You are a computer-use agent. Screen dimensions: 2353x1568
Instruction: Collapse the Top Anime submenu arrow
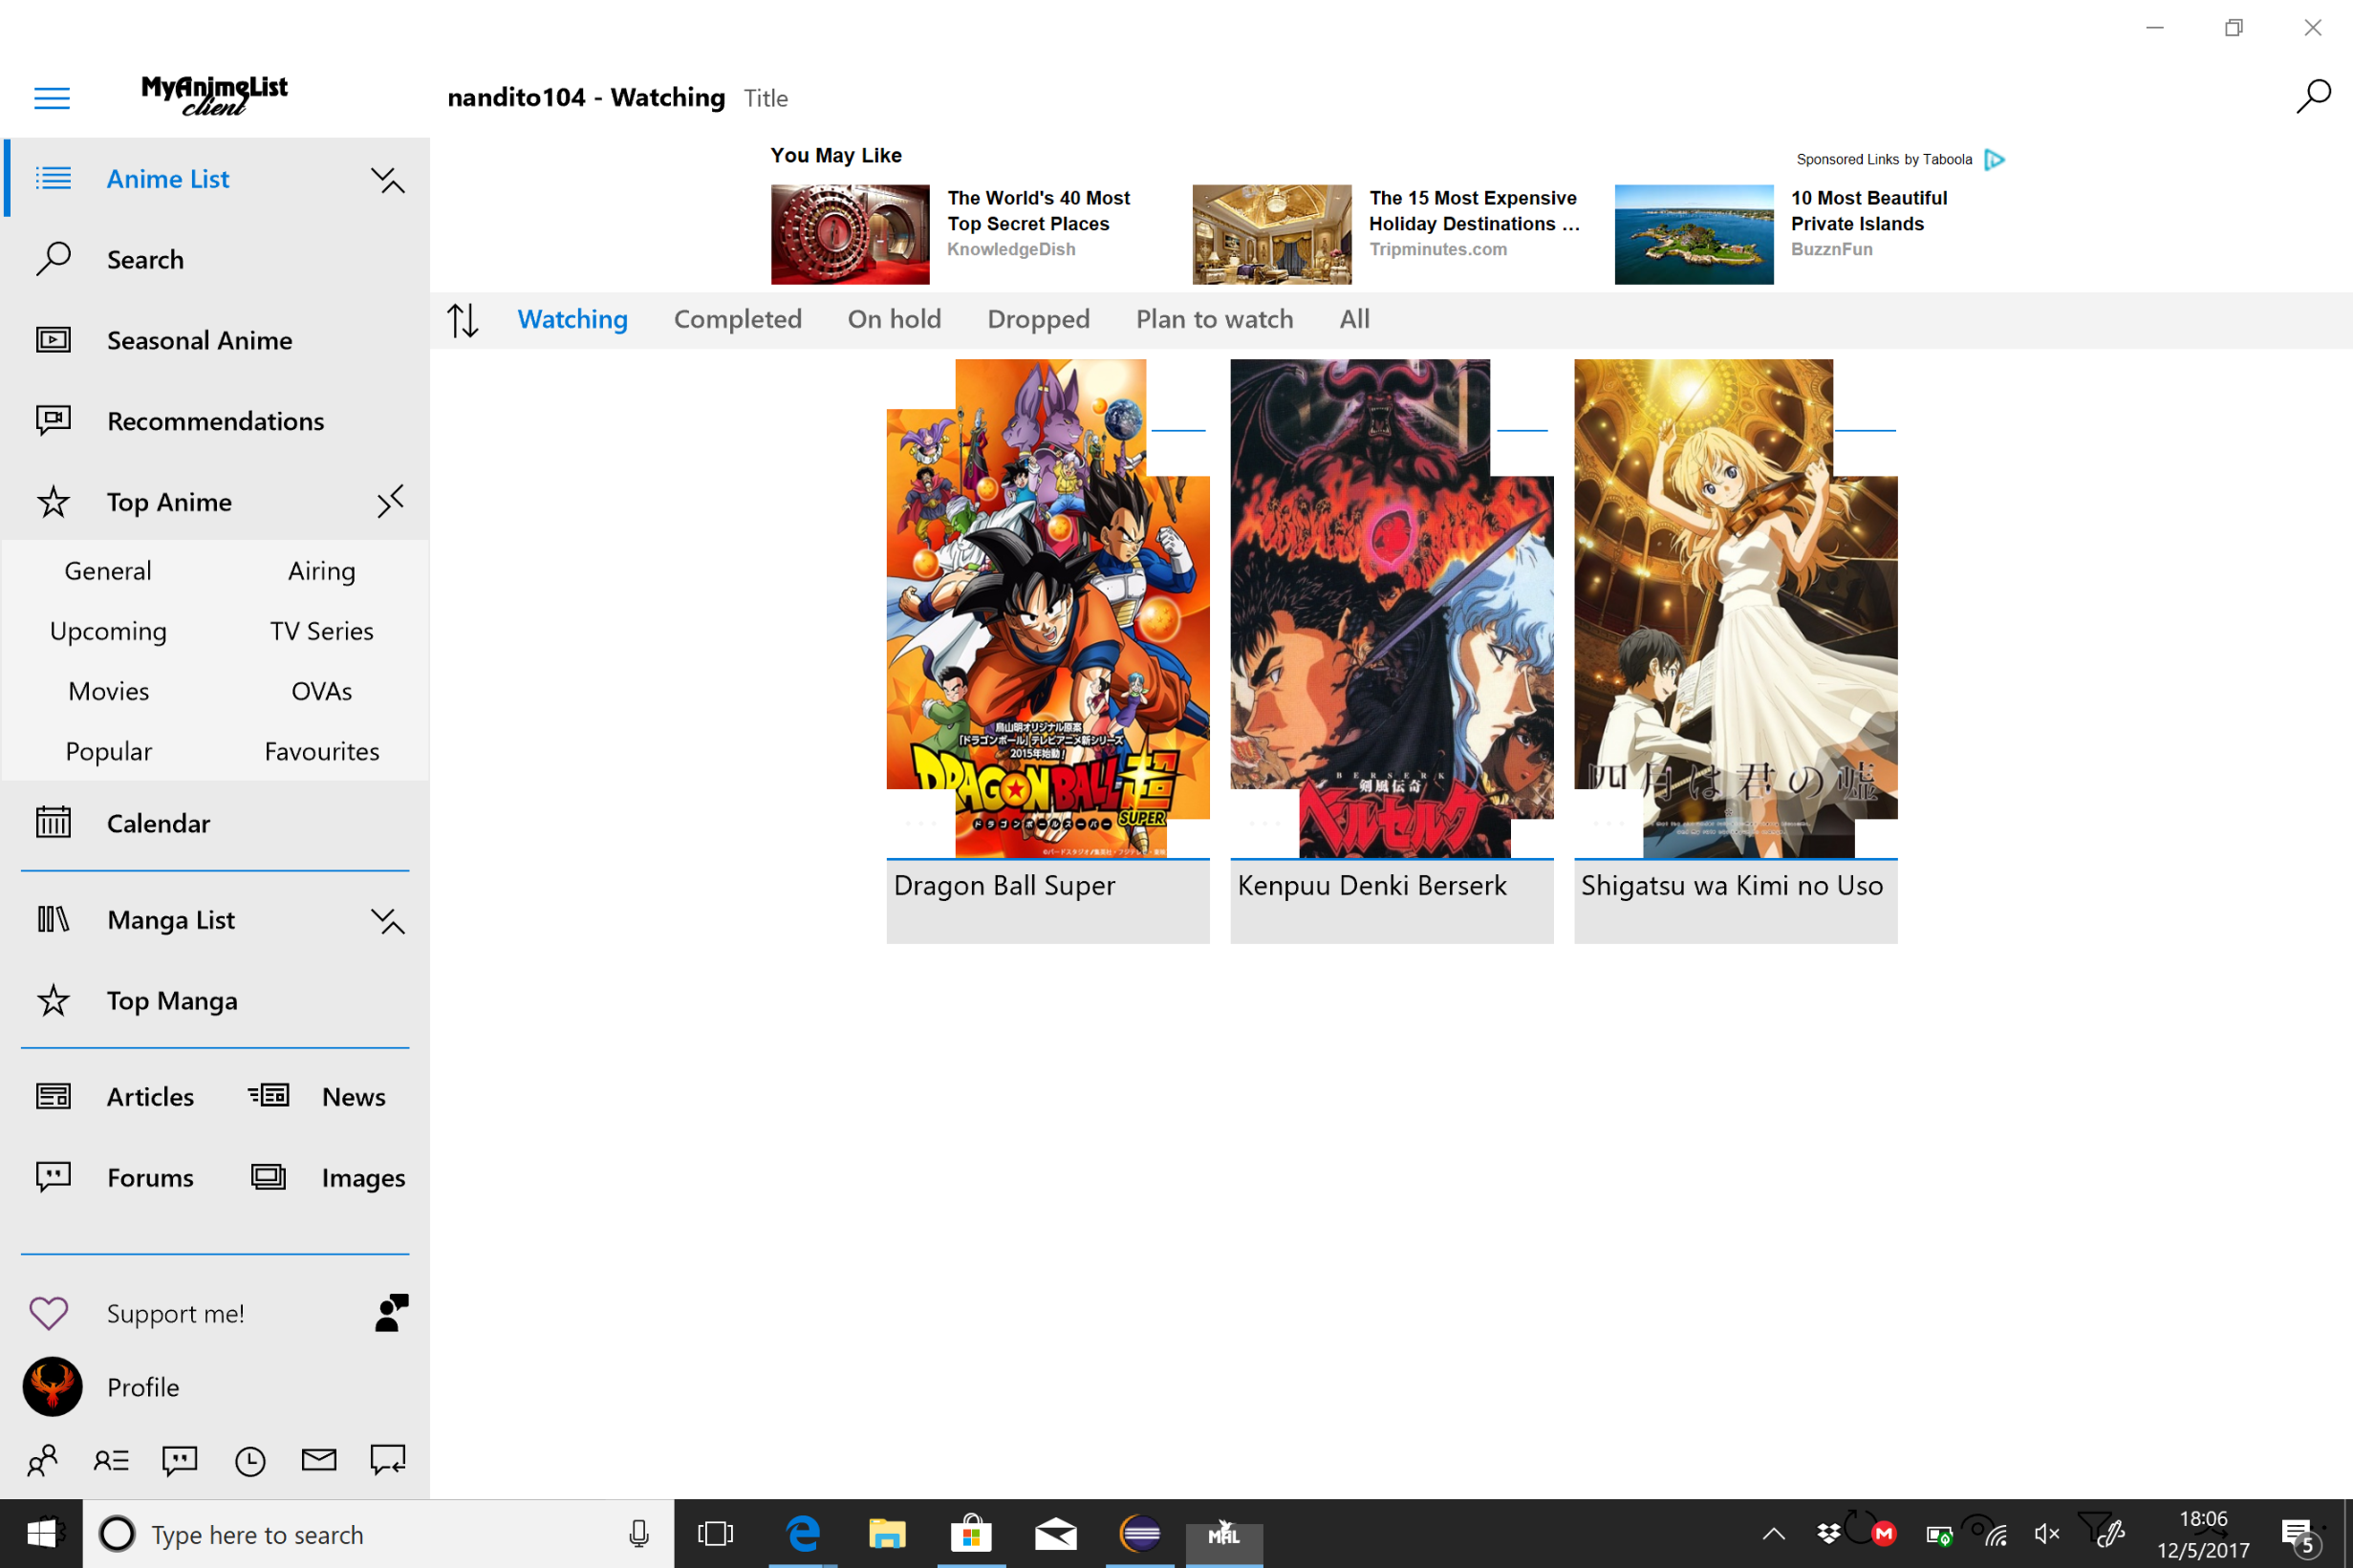pyautogui.click(x=390, y=501)
